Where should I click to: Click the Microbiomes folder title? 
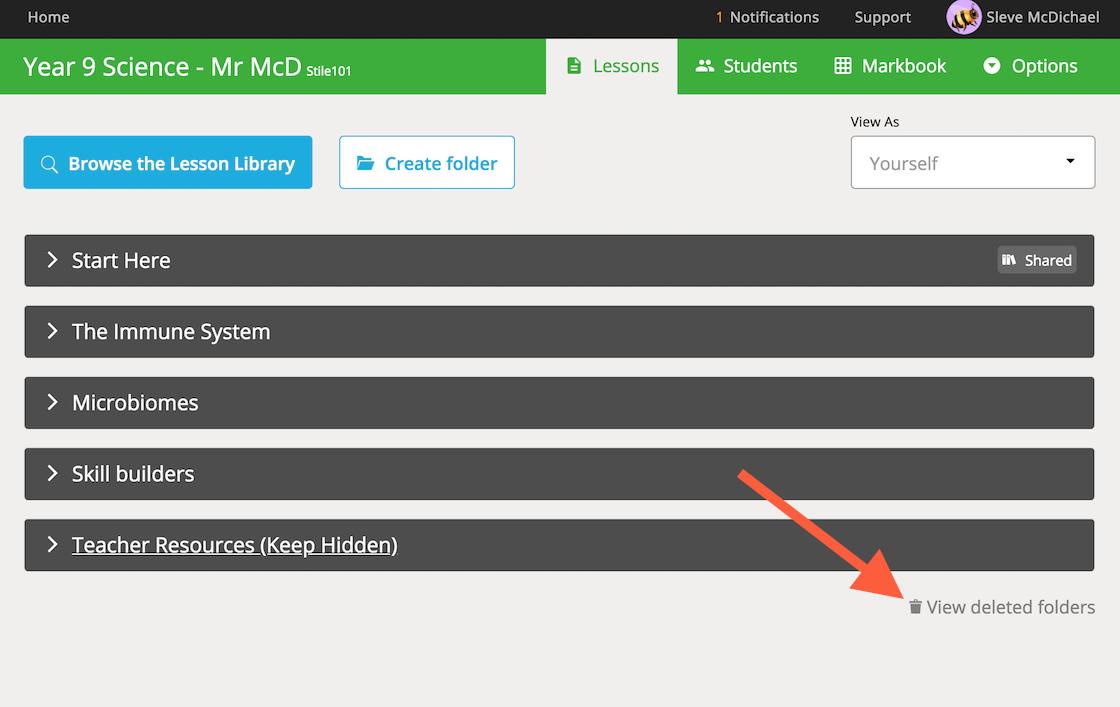click(135, 403)
